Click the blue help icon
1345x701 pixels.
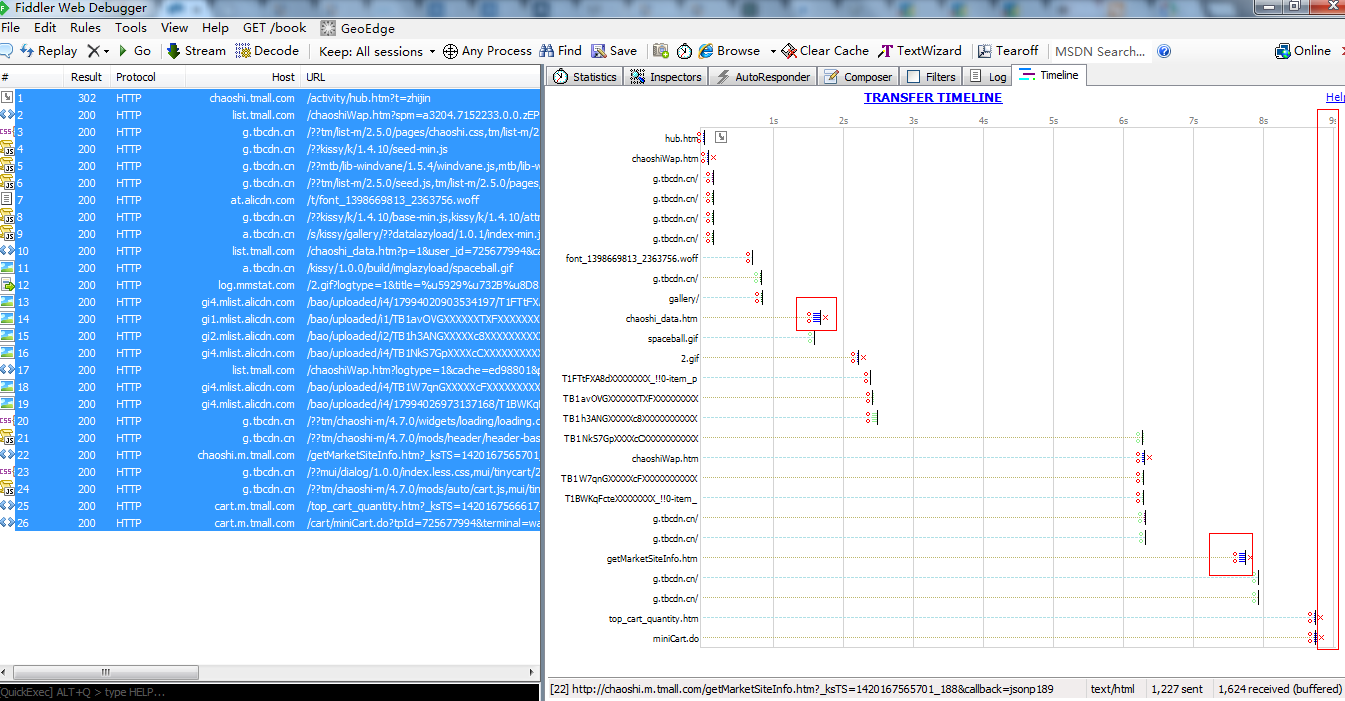(x=1164, y=51)
